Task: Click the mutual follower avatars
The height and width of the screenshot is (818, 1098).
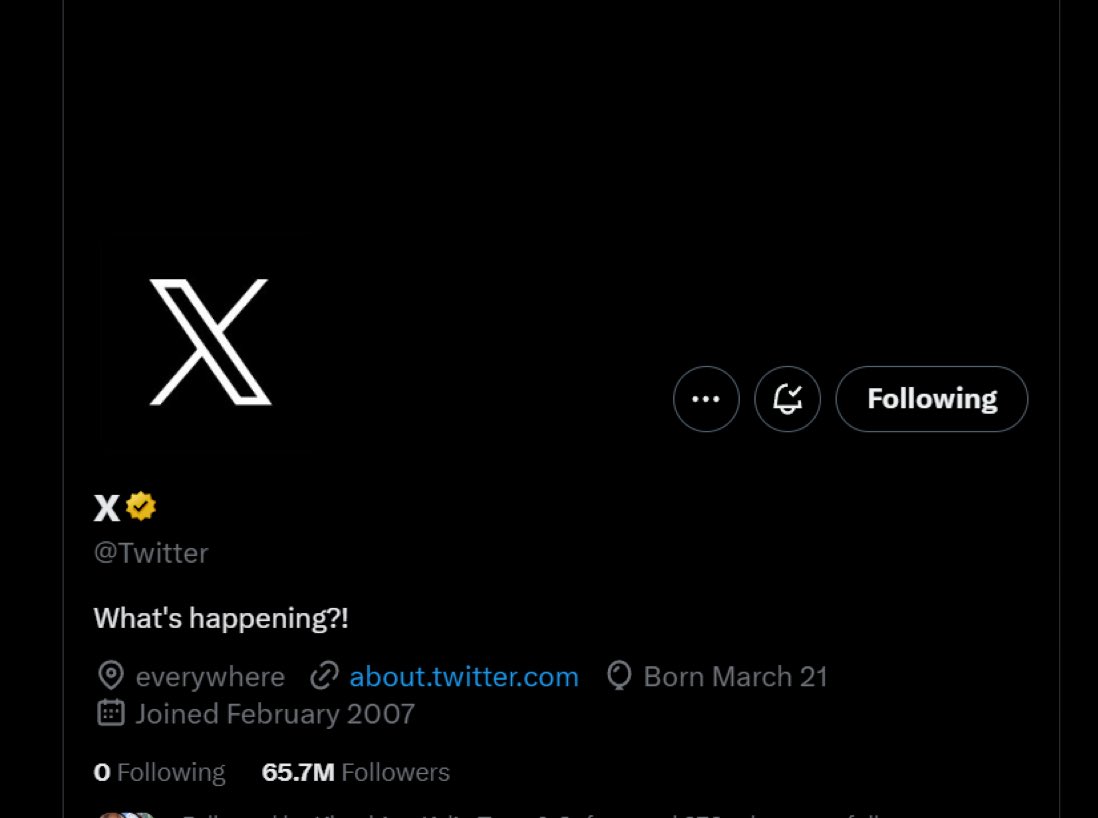Action: pos(126,814)
